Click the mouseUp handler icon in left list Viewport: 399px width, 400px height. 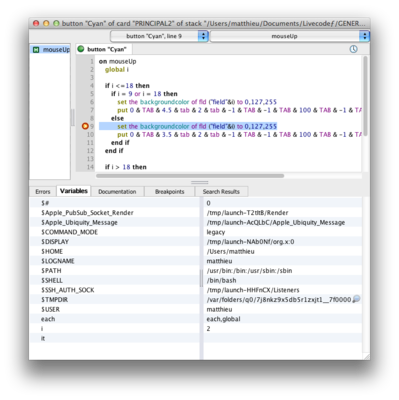tap(36, 50)
